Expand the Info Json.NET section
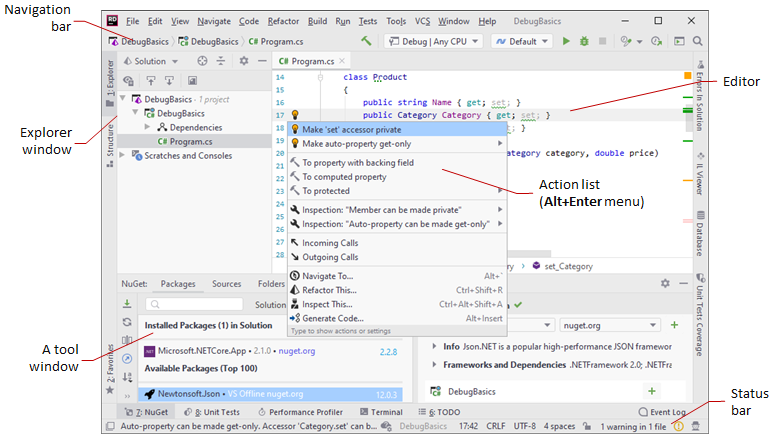Viewport: 775px width, 437px height. (434, 347)
